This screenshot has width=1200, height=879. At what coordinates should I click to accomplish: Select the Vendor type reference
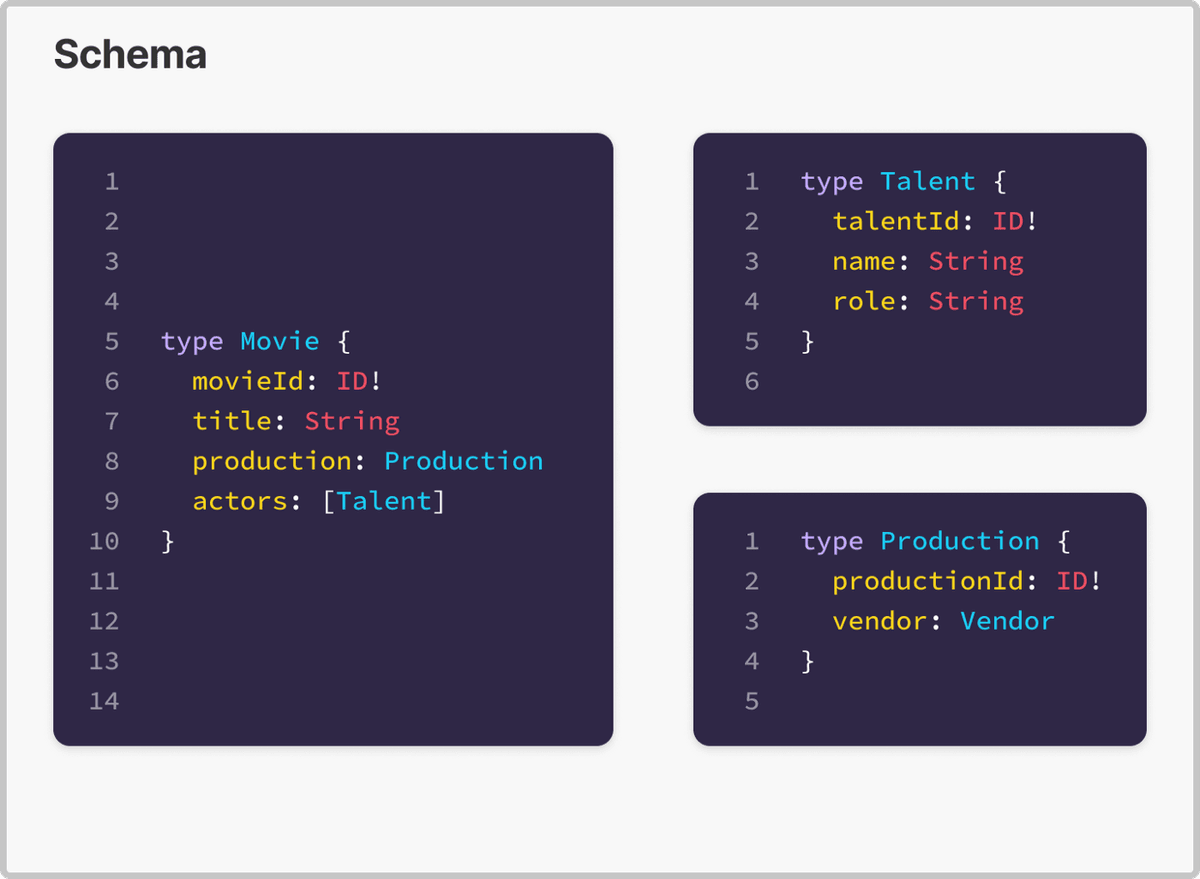1008,621
